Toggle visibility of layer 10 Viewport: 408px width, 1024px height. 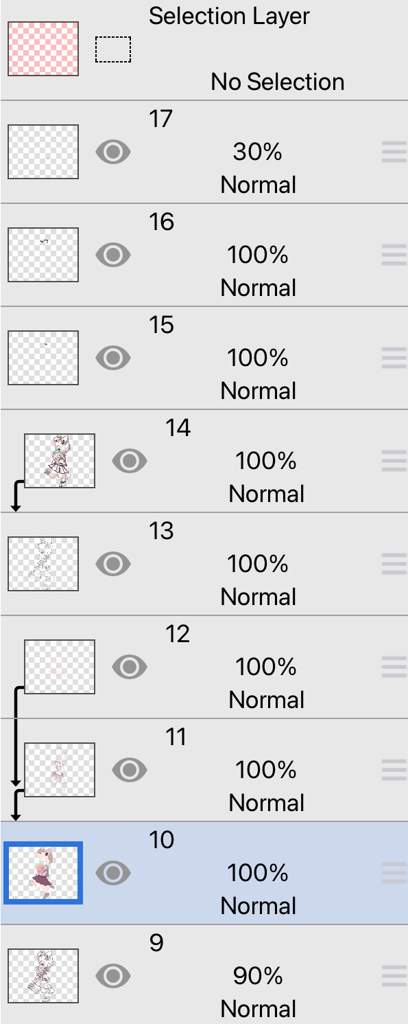(113, 872)
